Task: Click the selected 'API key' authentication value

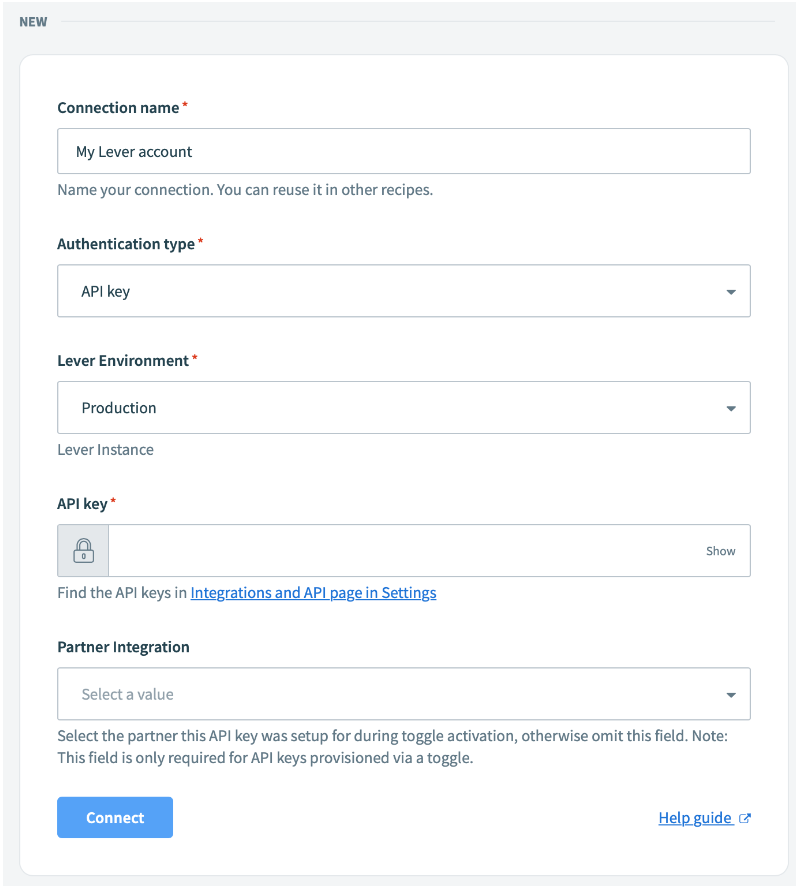Action: point(106,292)
